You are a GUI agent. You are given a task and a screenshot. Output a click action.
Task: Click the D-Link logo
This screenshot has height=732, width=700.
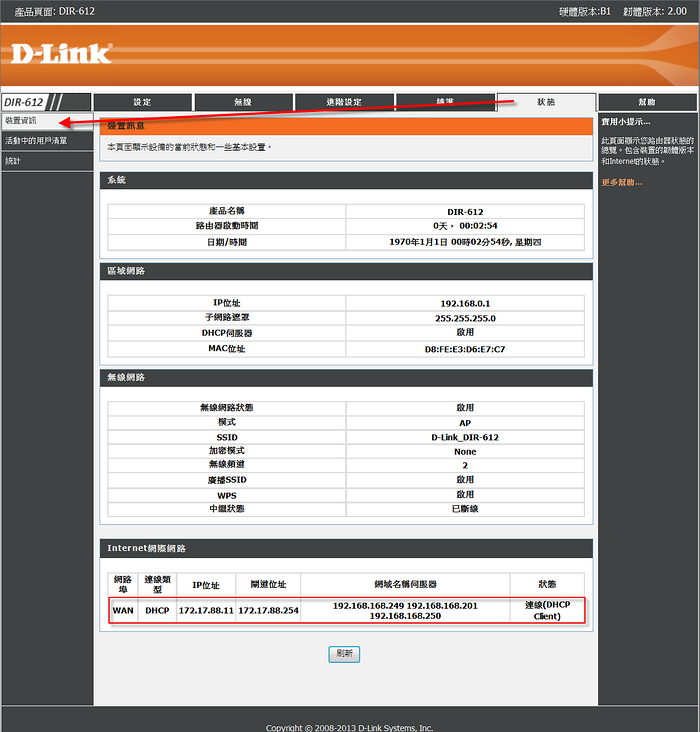pyautogui.click(x=62, y=54)
